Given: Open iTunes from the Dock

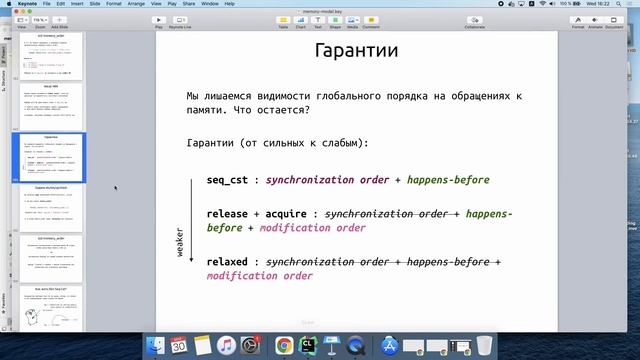Looking at the screenshot, I should pyautogui.click(x=226, y=345).
